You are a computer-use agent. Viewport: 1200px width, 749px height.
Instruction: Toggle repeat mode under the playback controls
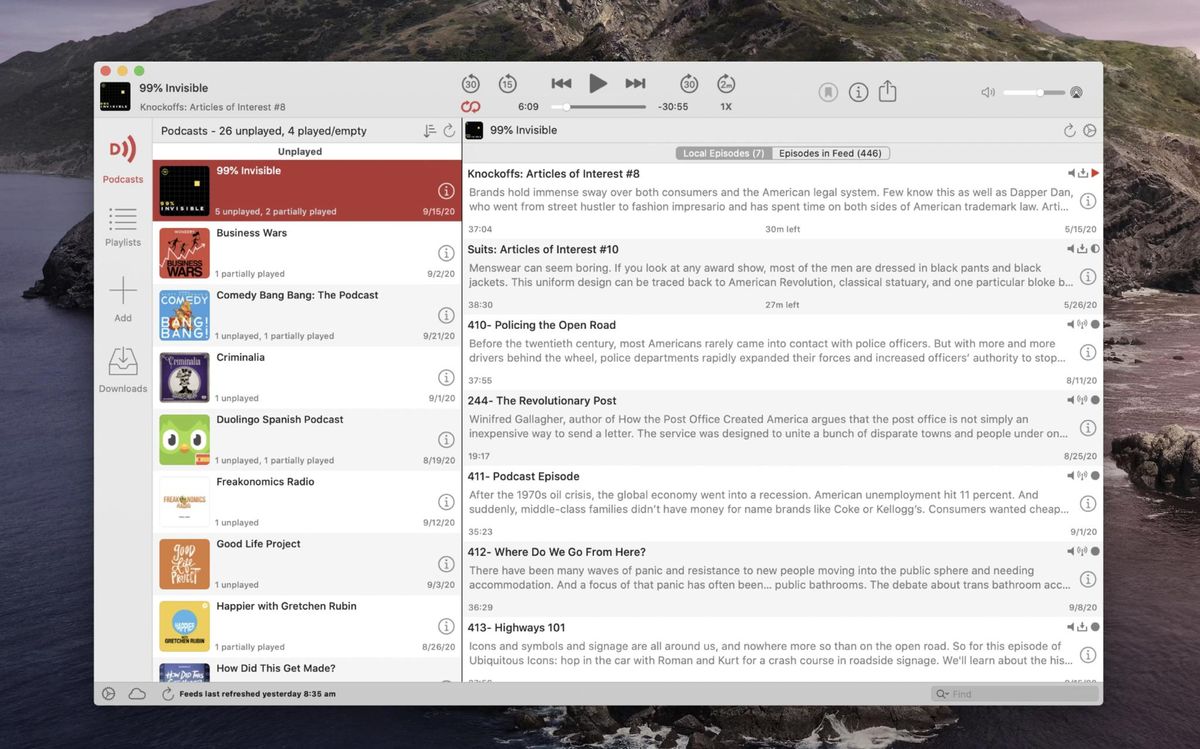click(x=470, y=105)
